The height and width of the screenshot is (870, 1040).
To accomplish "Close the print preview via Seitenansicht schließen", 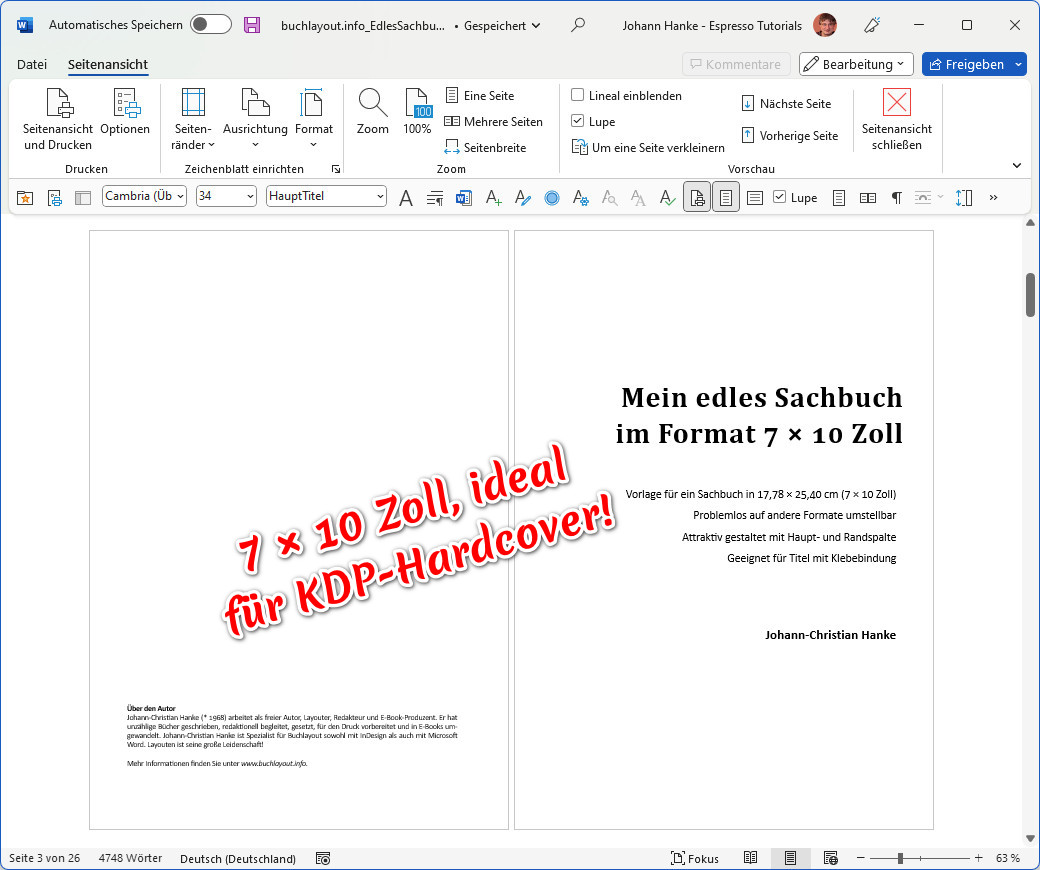I will 897,119.
